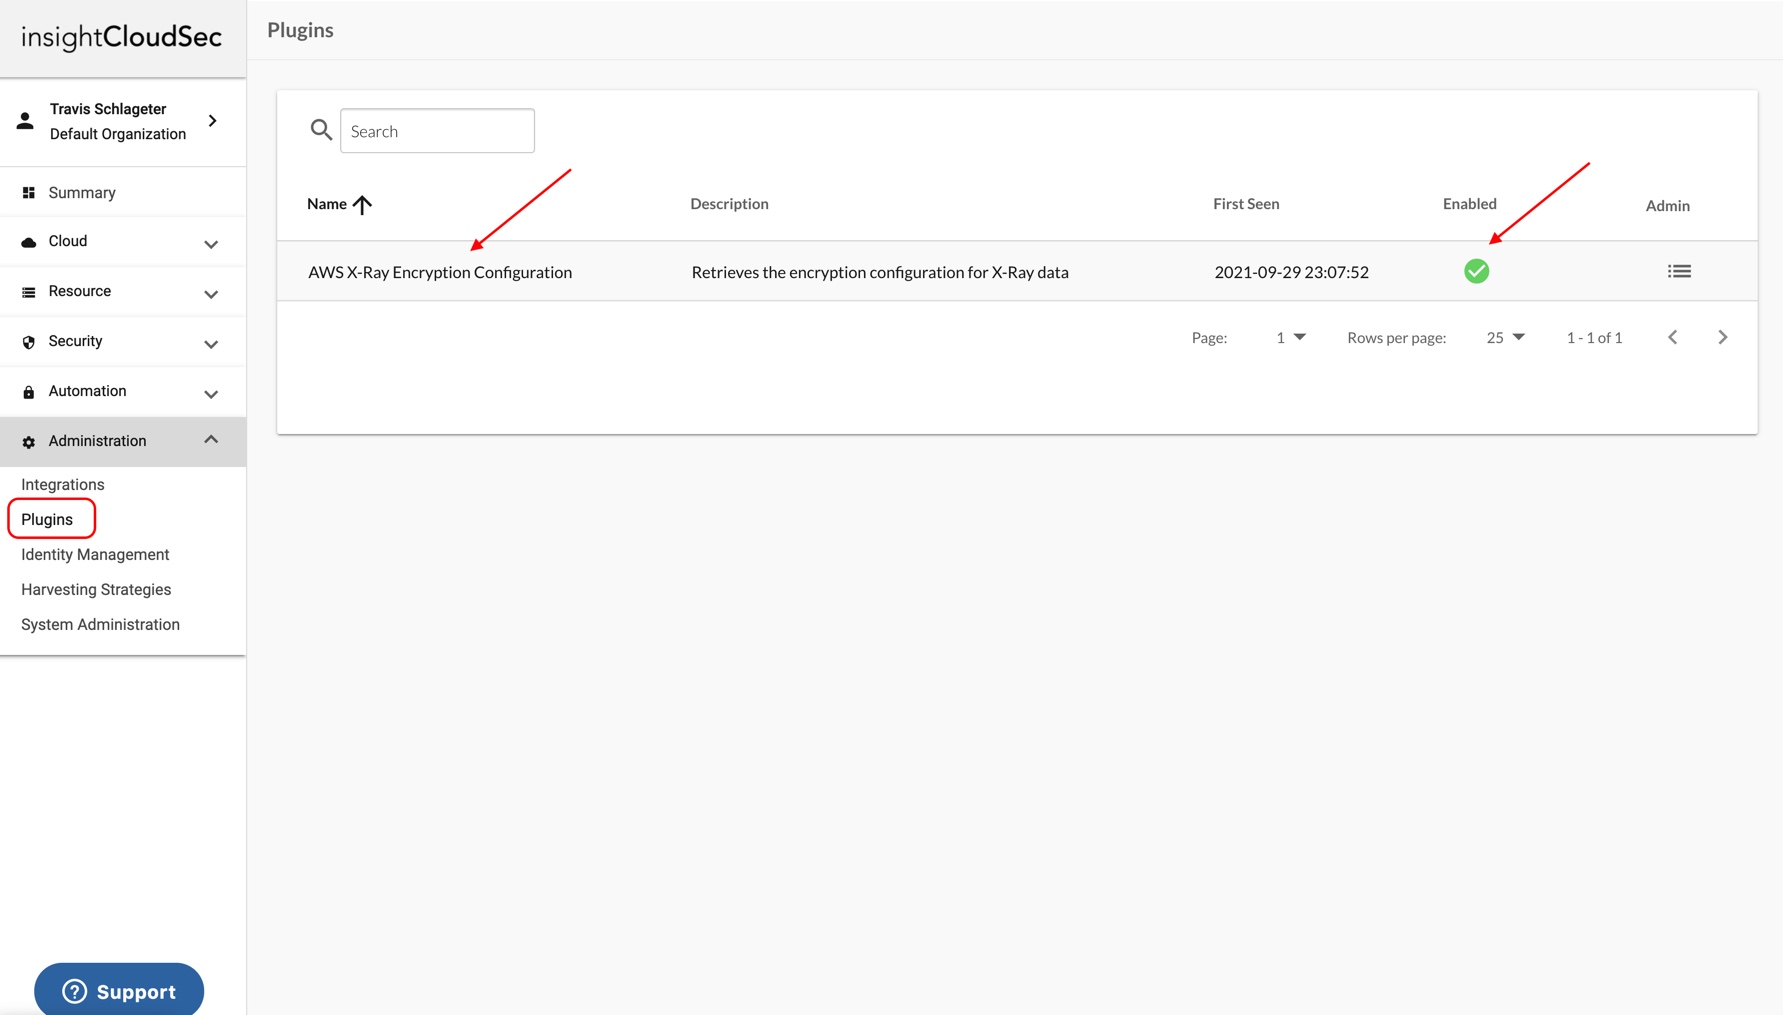Image resolution: width=1783 pixels, height=1015 pixels.
Task: Click the Administration gear icon
Action: [x=29, y=442]
